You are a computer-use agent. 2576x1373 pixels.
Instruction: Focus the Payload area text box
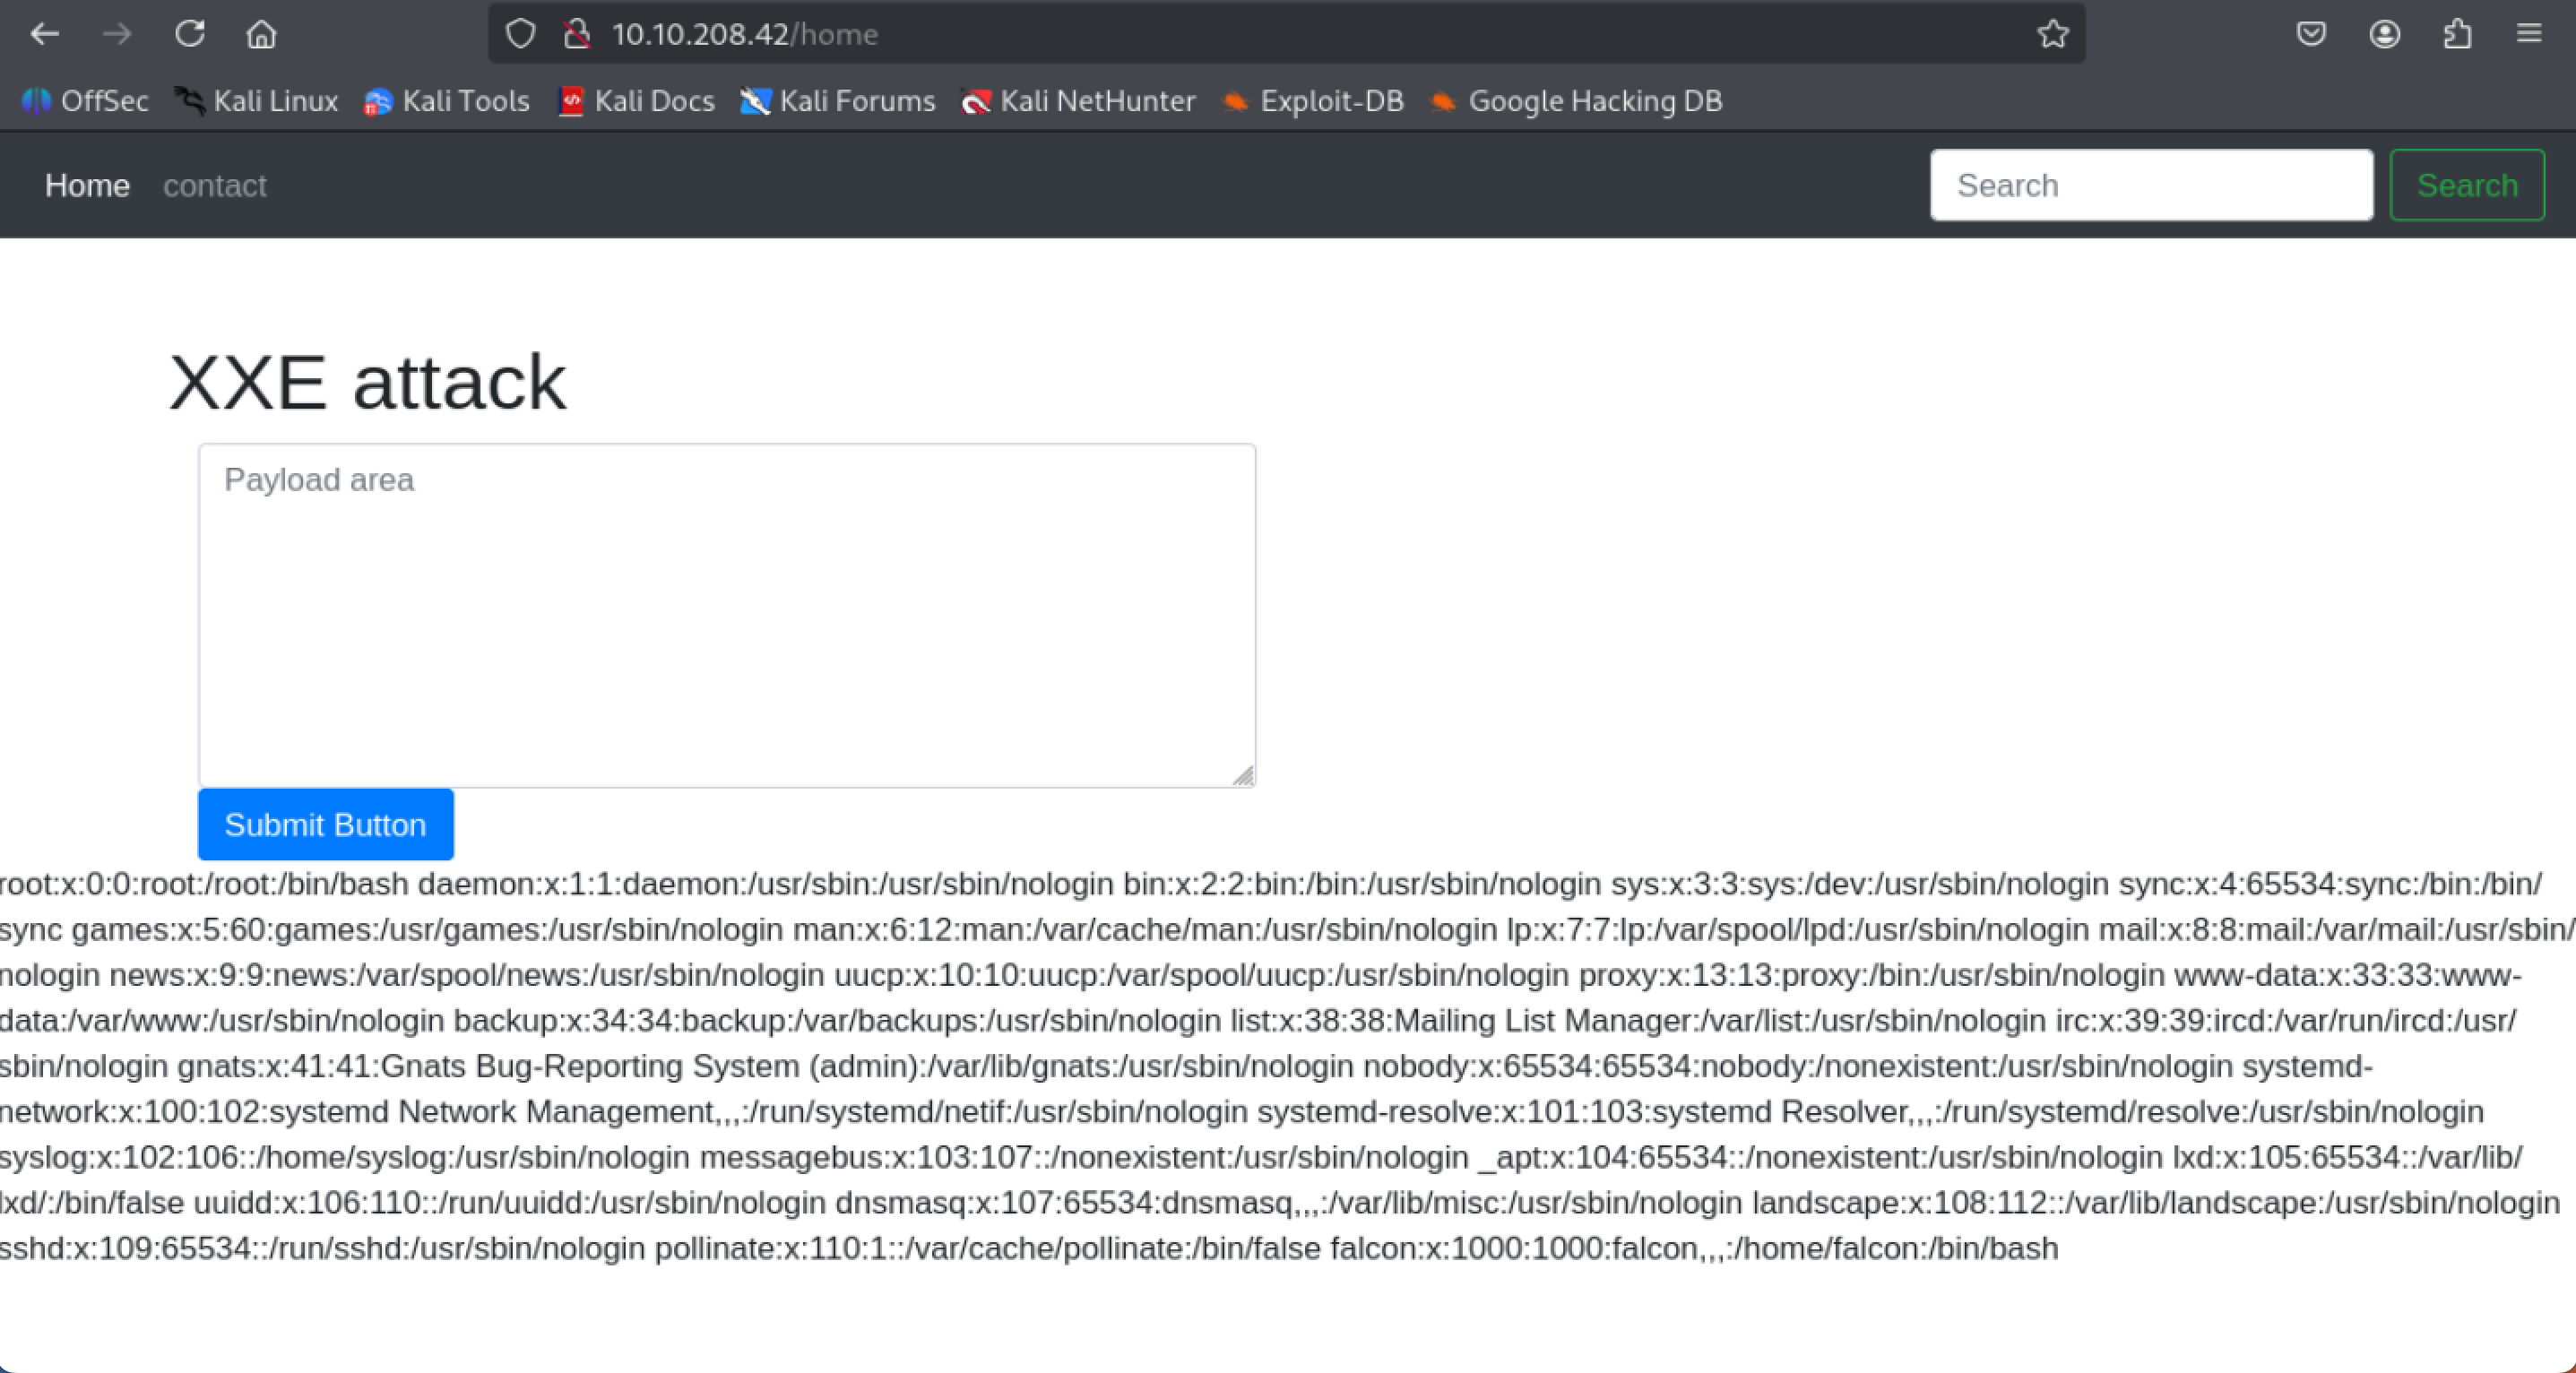point(726,615)
